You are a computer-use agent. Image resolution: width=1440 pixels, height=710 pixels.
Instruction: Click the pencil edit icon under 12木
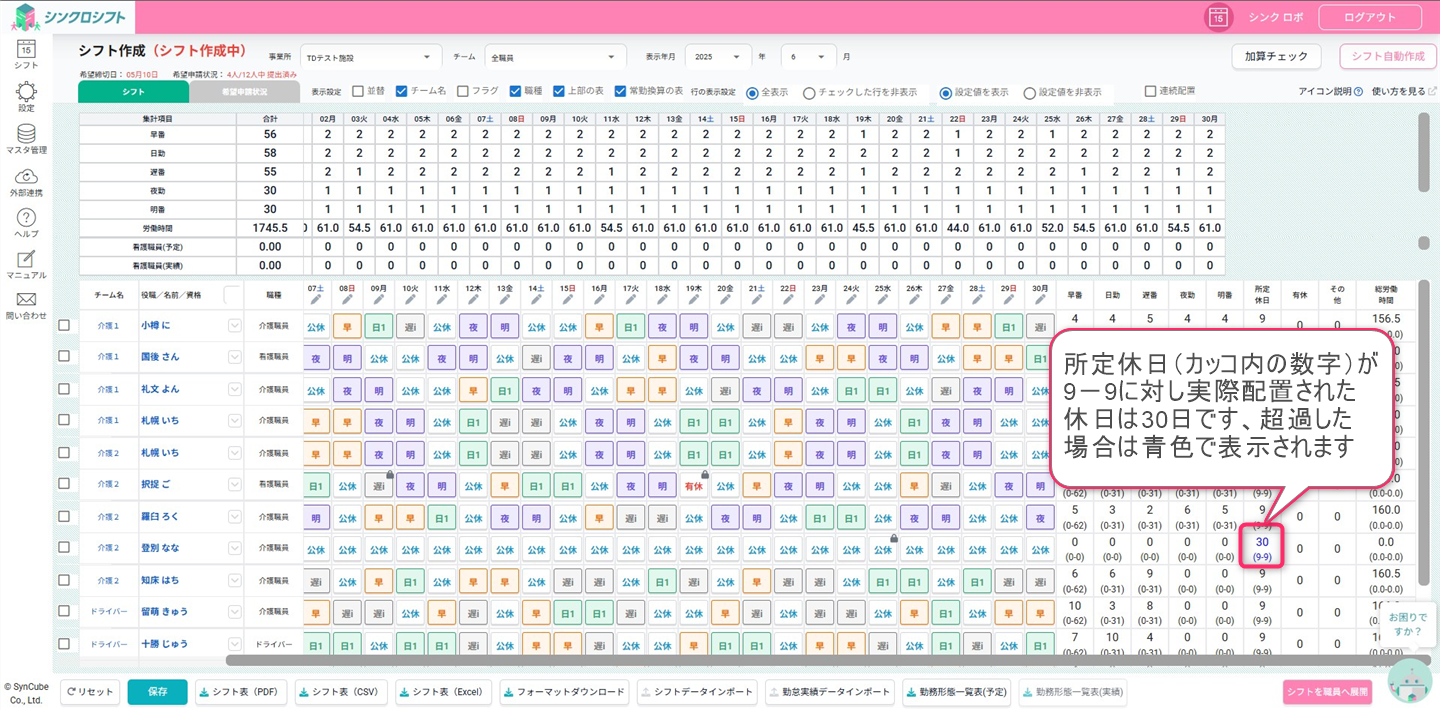(x=474, y=298)
